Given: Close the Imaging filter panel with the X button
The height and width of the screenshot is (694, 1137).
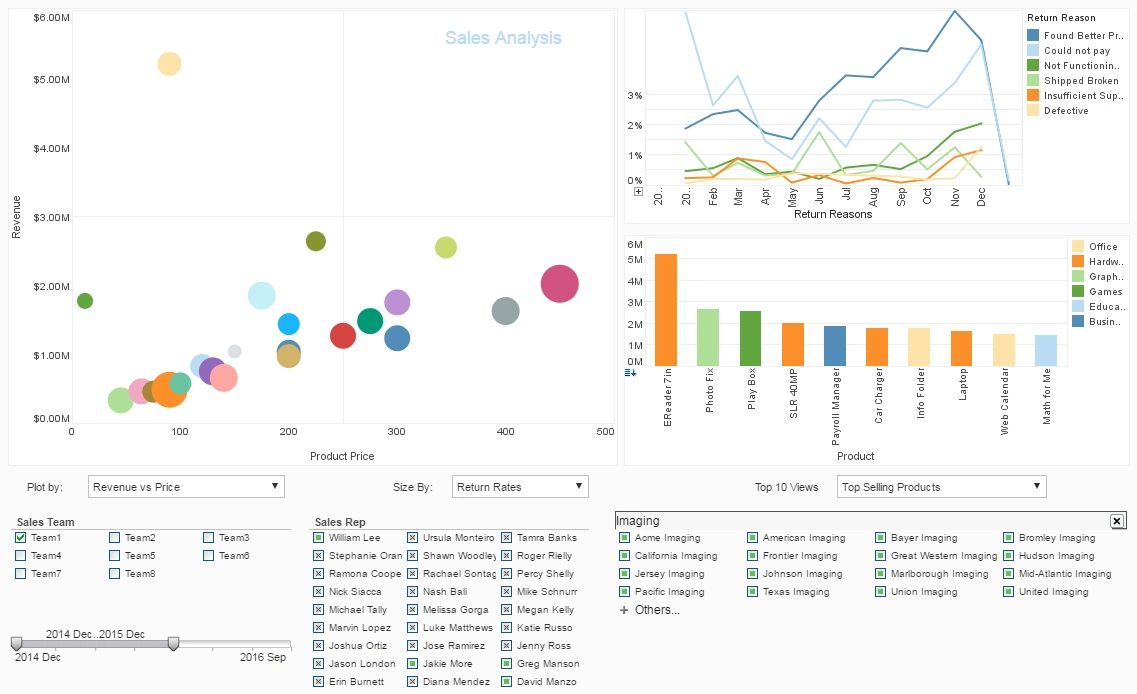Looking at the screenshot, I should 1119,521.
